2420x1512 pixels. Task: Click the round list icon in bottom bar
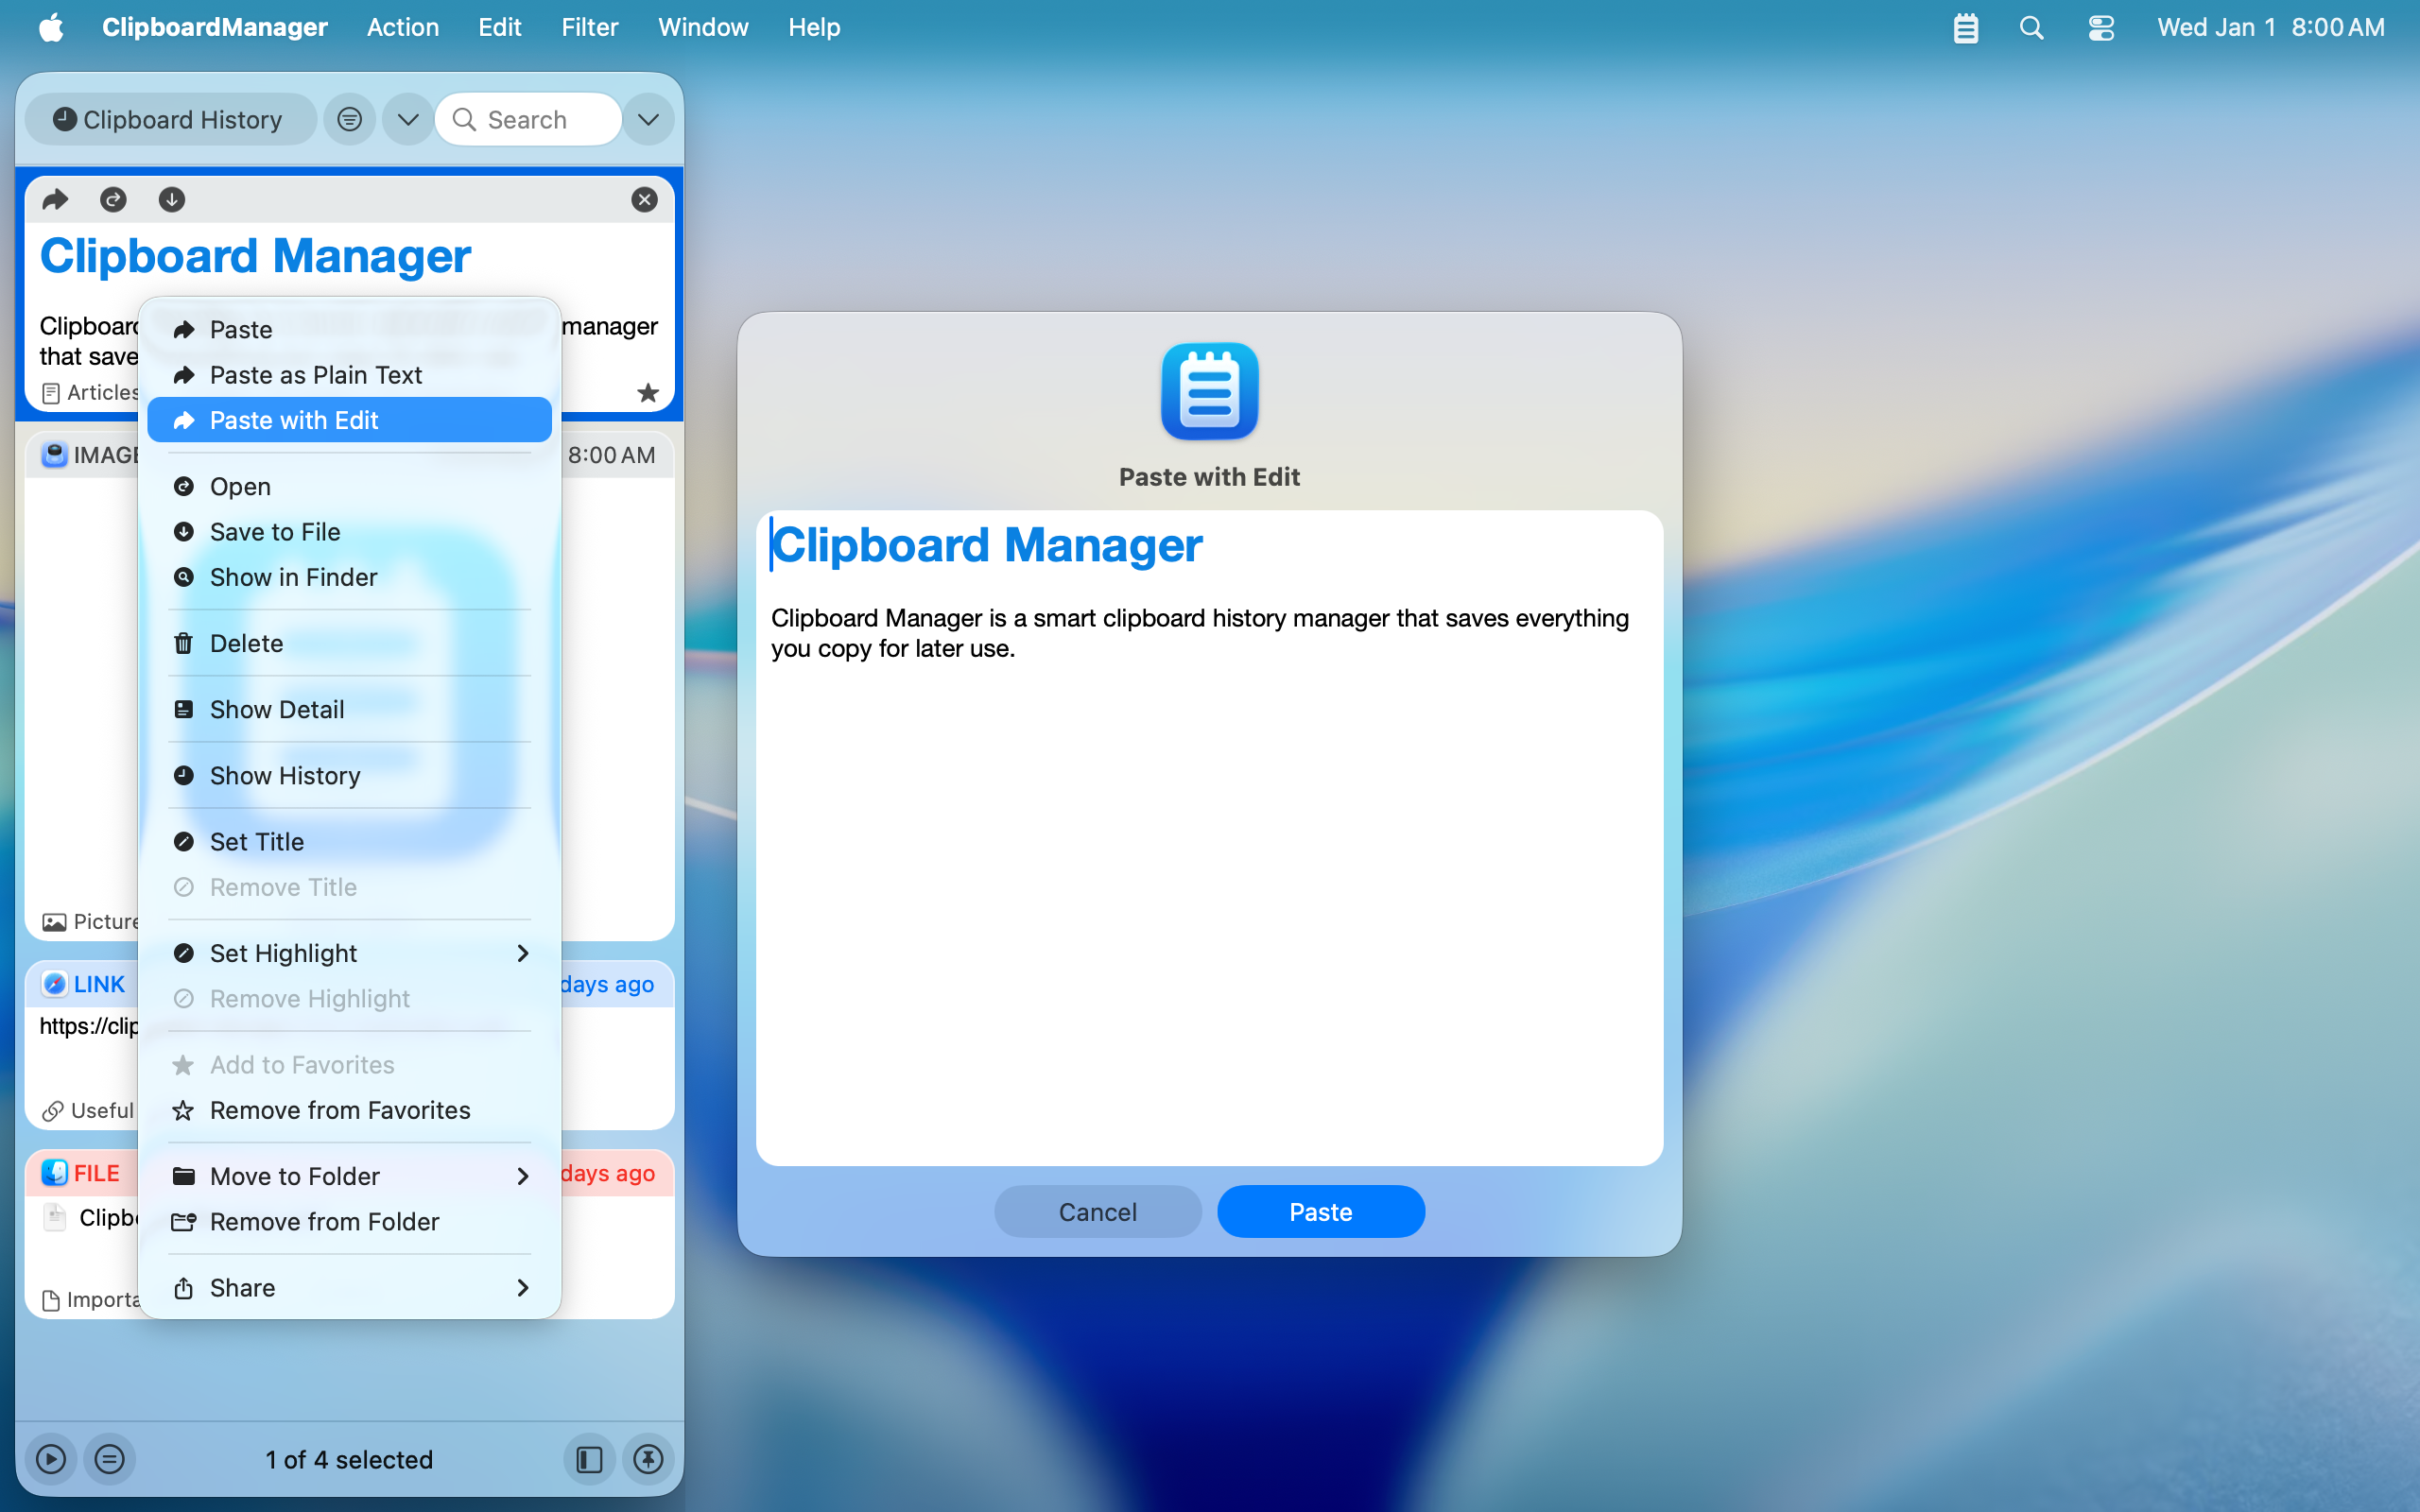(x=110, y=1459)
